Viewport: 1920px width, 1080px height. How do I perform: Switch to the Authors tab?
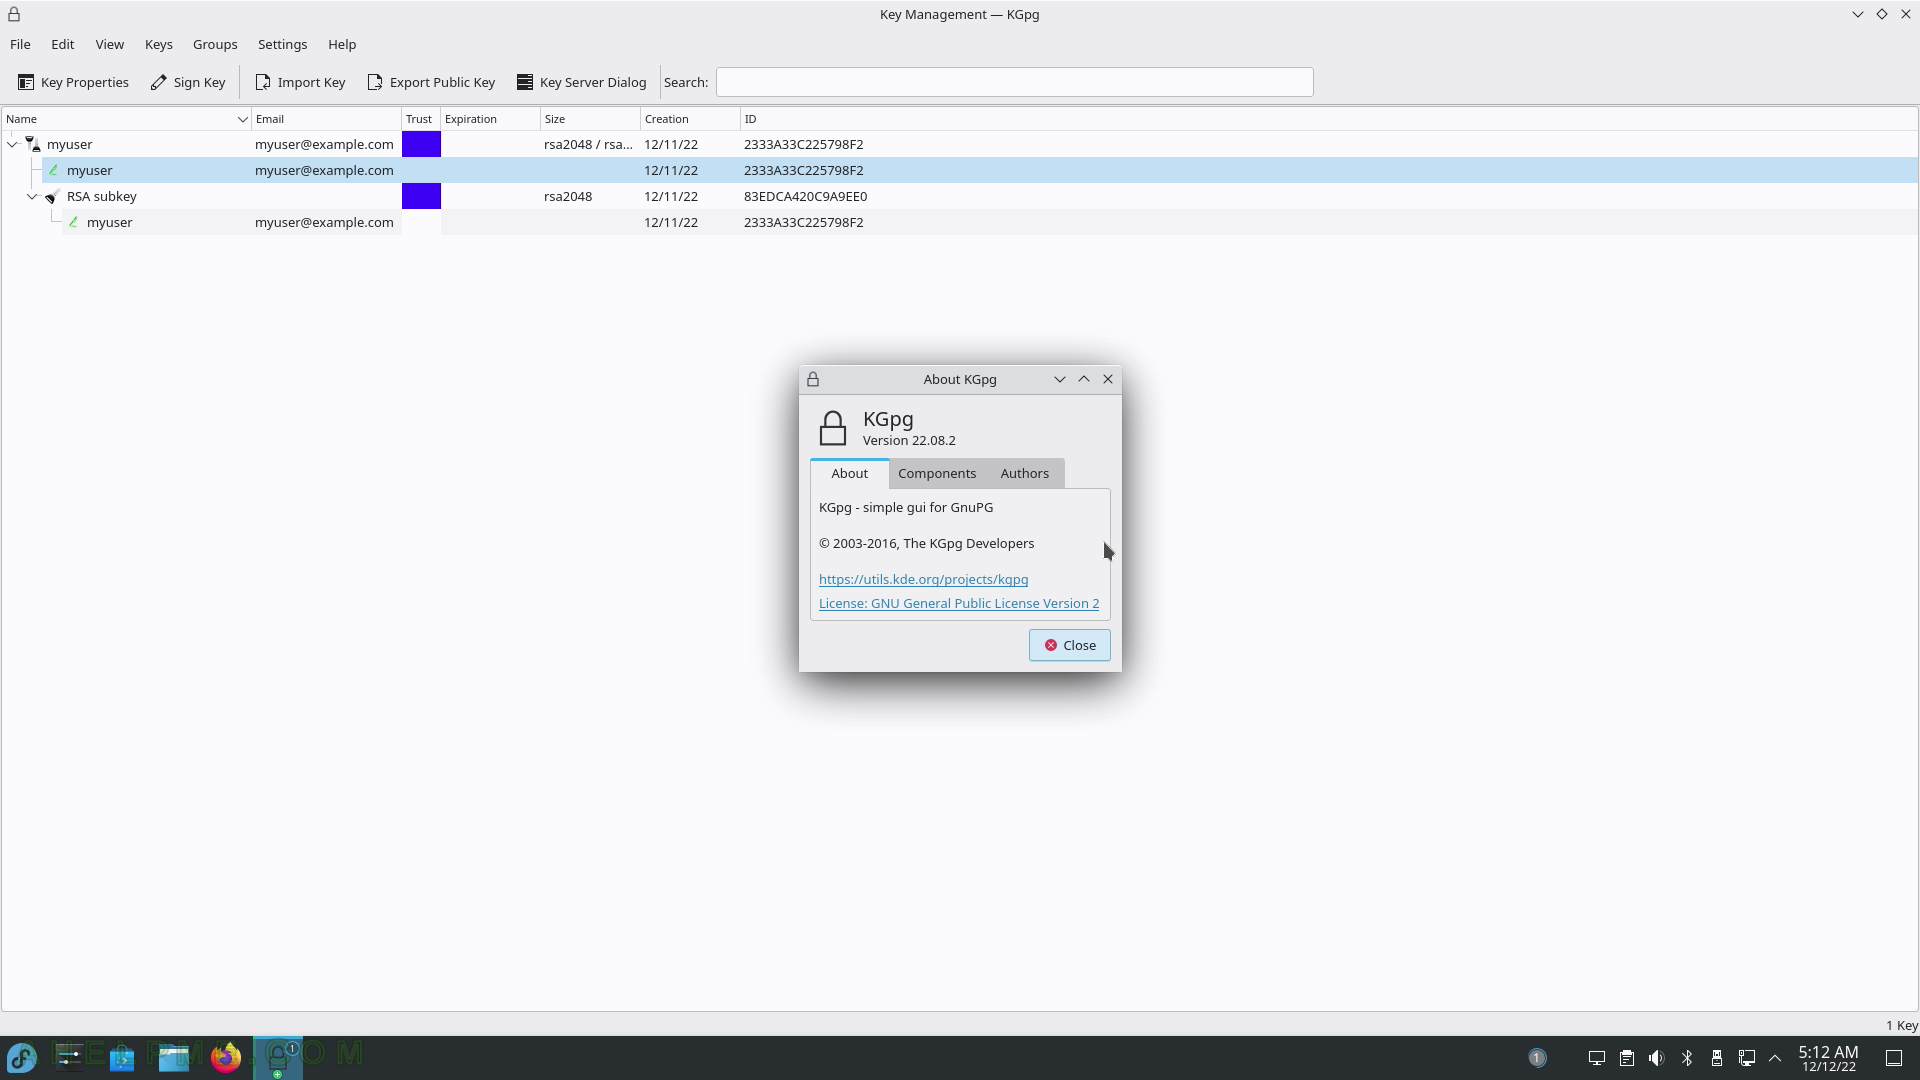tap(1025, 473)
